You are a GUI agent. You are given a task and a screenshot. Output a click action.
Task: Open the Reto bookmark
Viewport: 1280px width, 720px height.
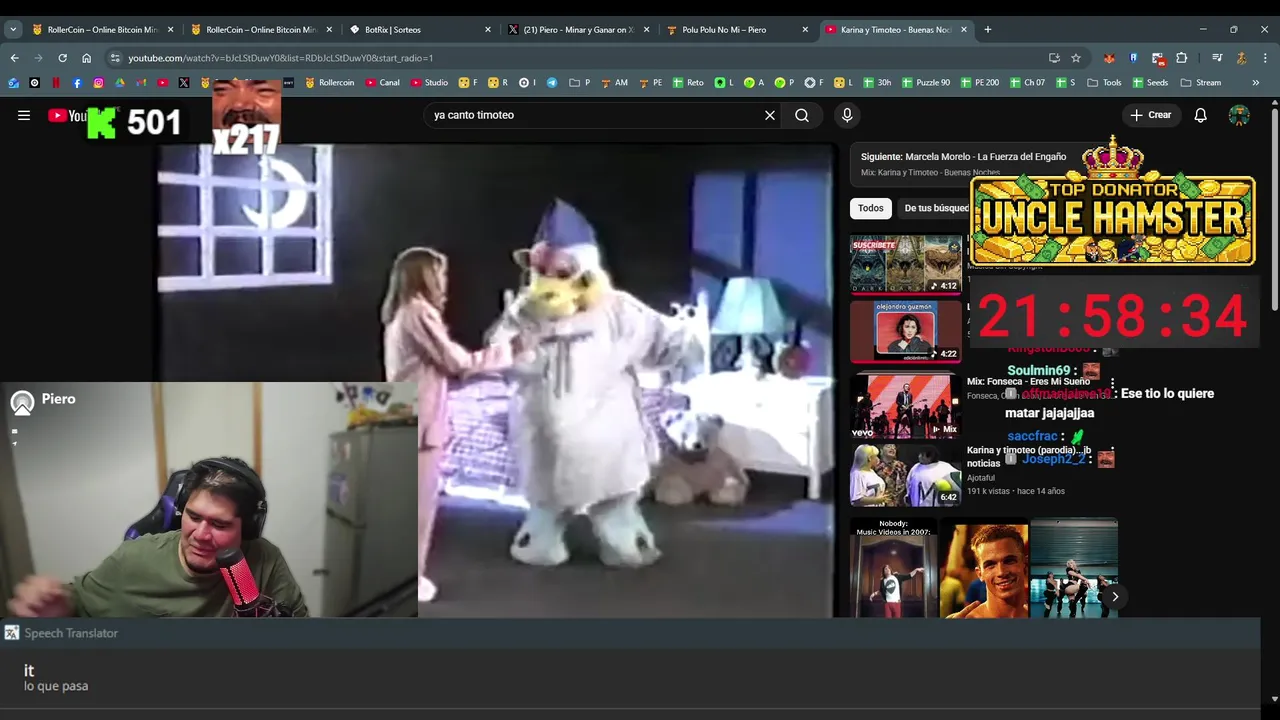click(x=688, y=83)
